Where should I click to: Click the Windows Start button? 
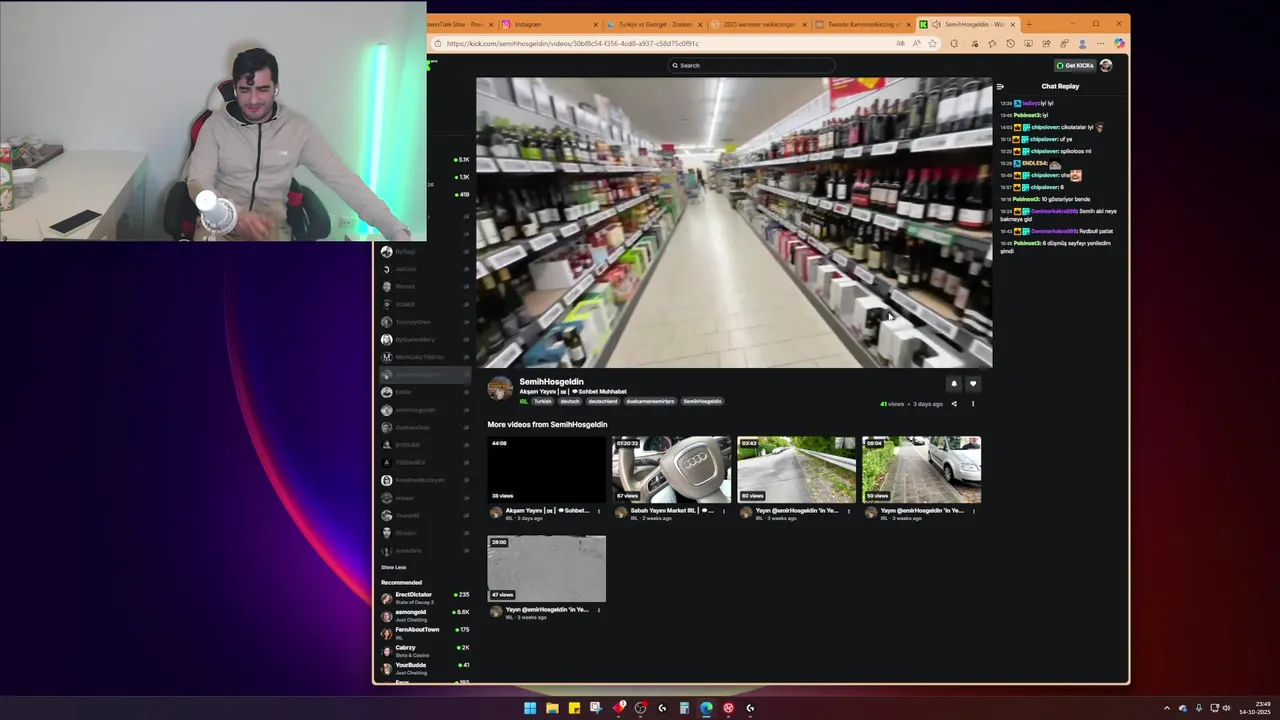pos(530,708)
